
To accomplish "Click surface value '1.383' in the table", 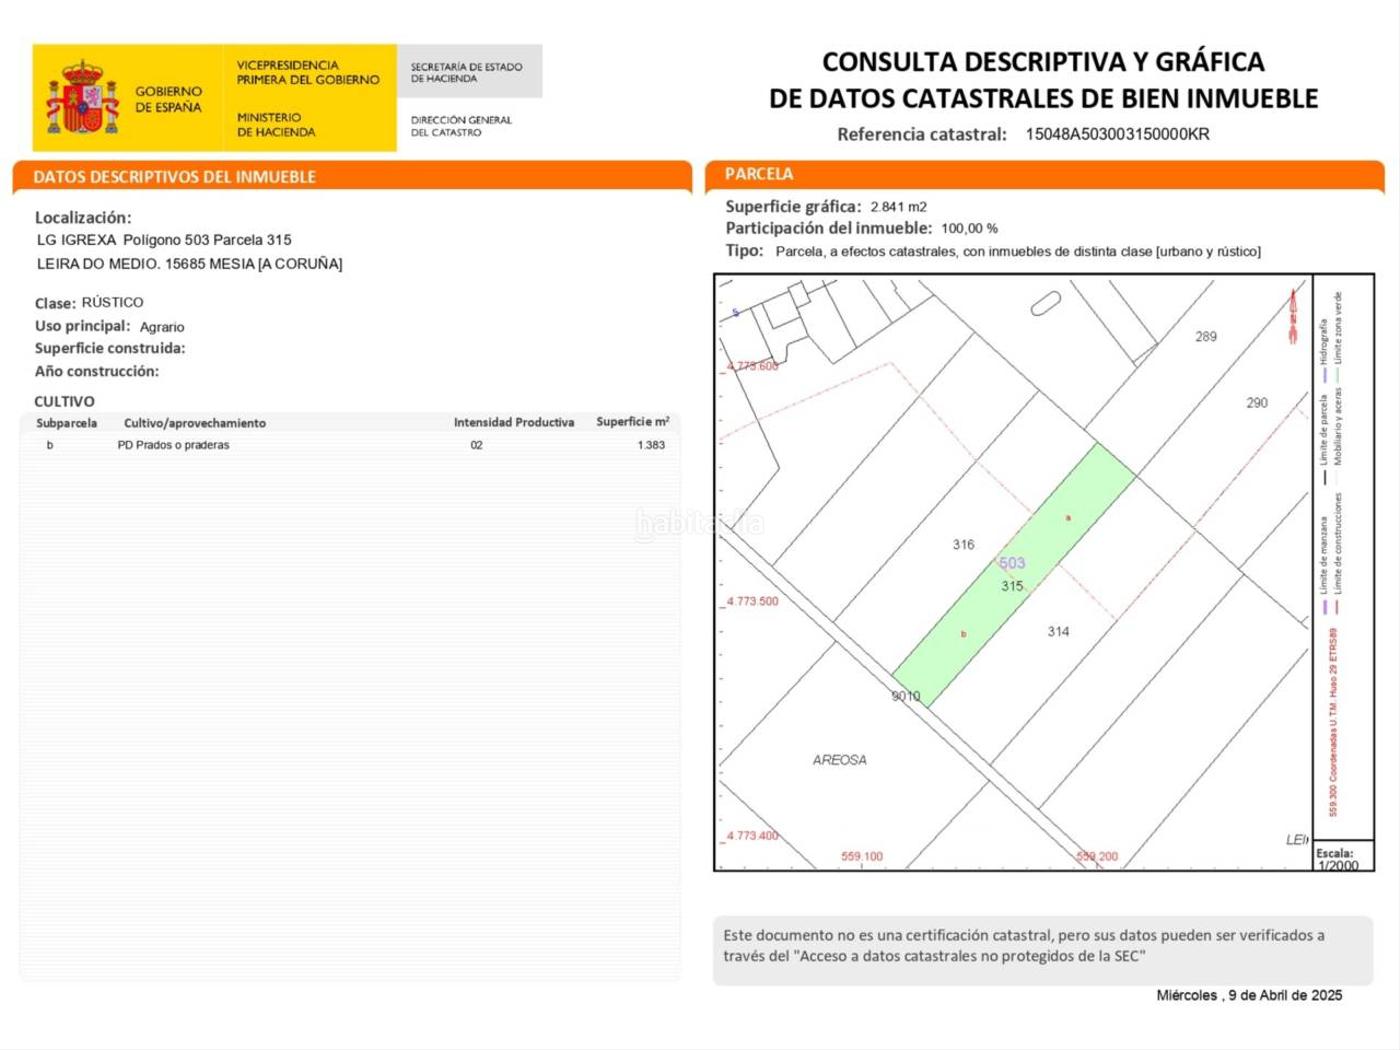I will click(651, 445).
